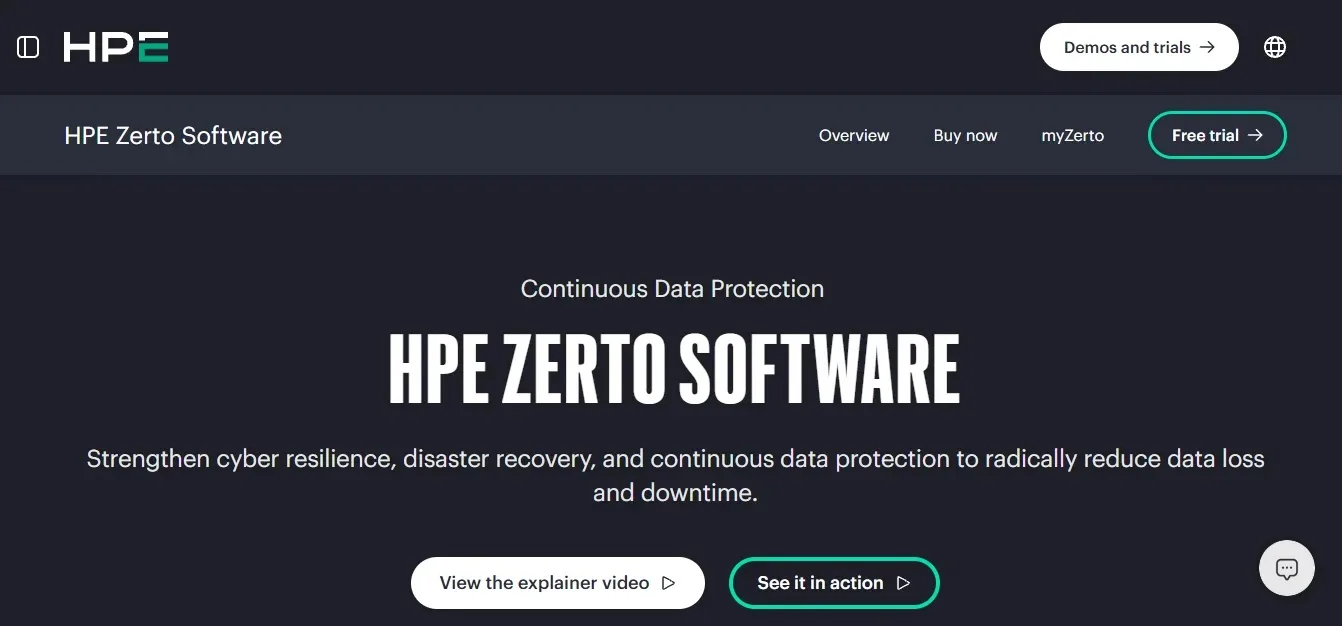
Task: Open the sidebar panel toggle icon
Action: 28,47
